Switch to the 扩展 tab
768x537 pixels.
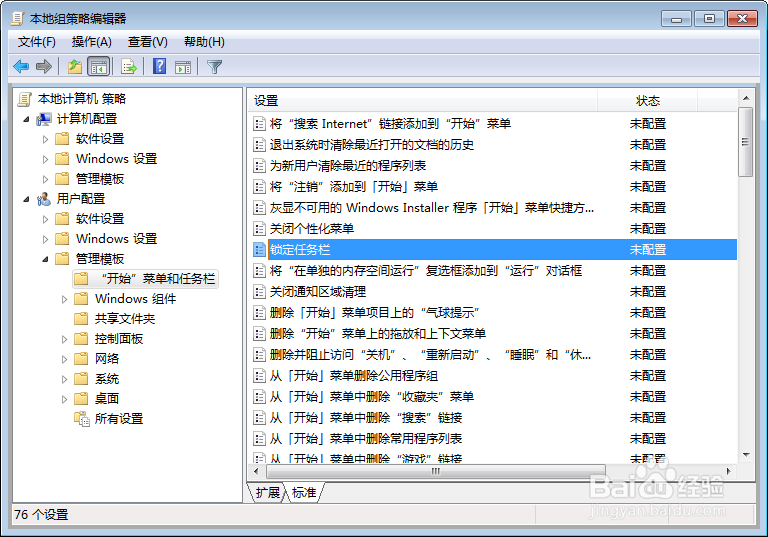coord(267,492)
